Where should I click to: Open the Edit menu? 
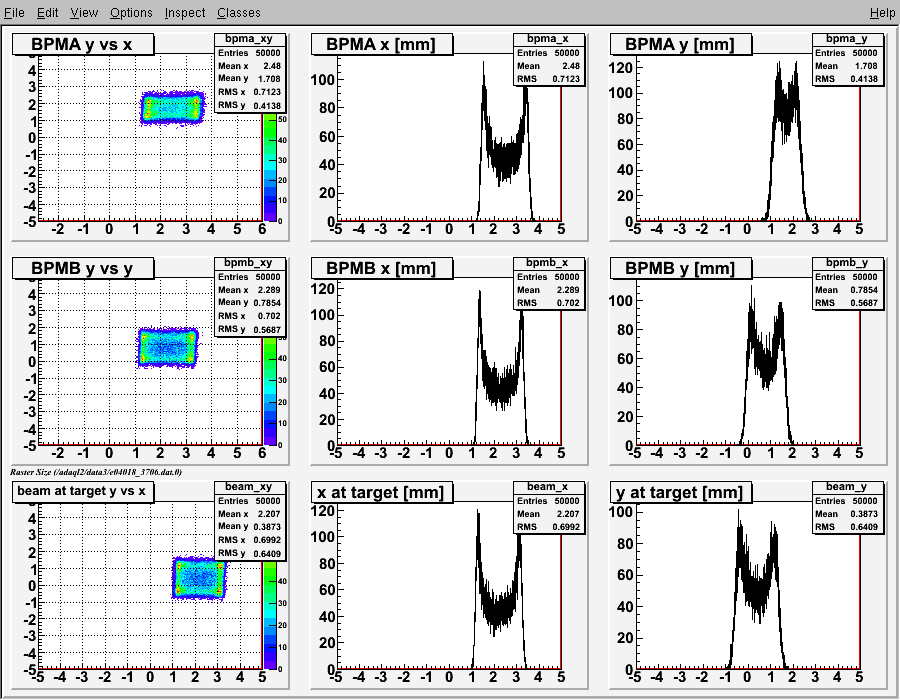(x=48, y=13)
